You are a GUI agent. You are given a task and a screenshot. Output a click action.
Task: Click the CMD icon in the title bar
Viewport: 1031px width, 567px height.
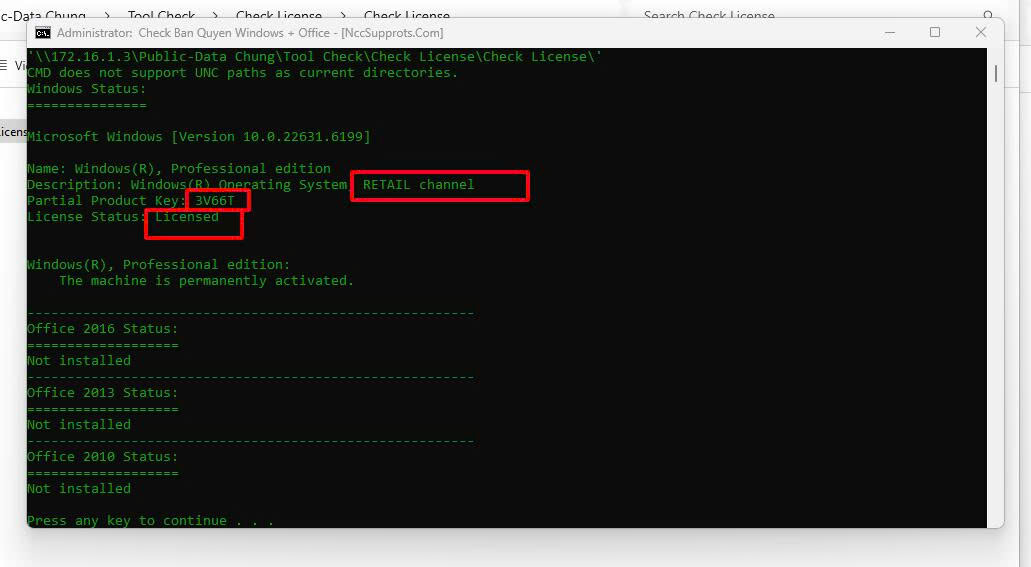tap(43, 33)
